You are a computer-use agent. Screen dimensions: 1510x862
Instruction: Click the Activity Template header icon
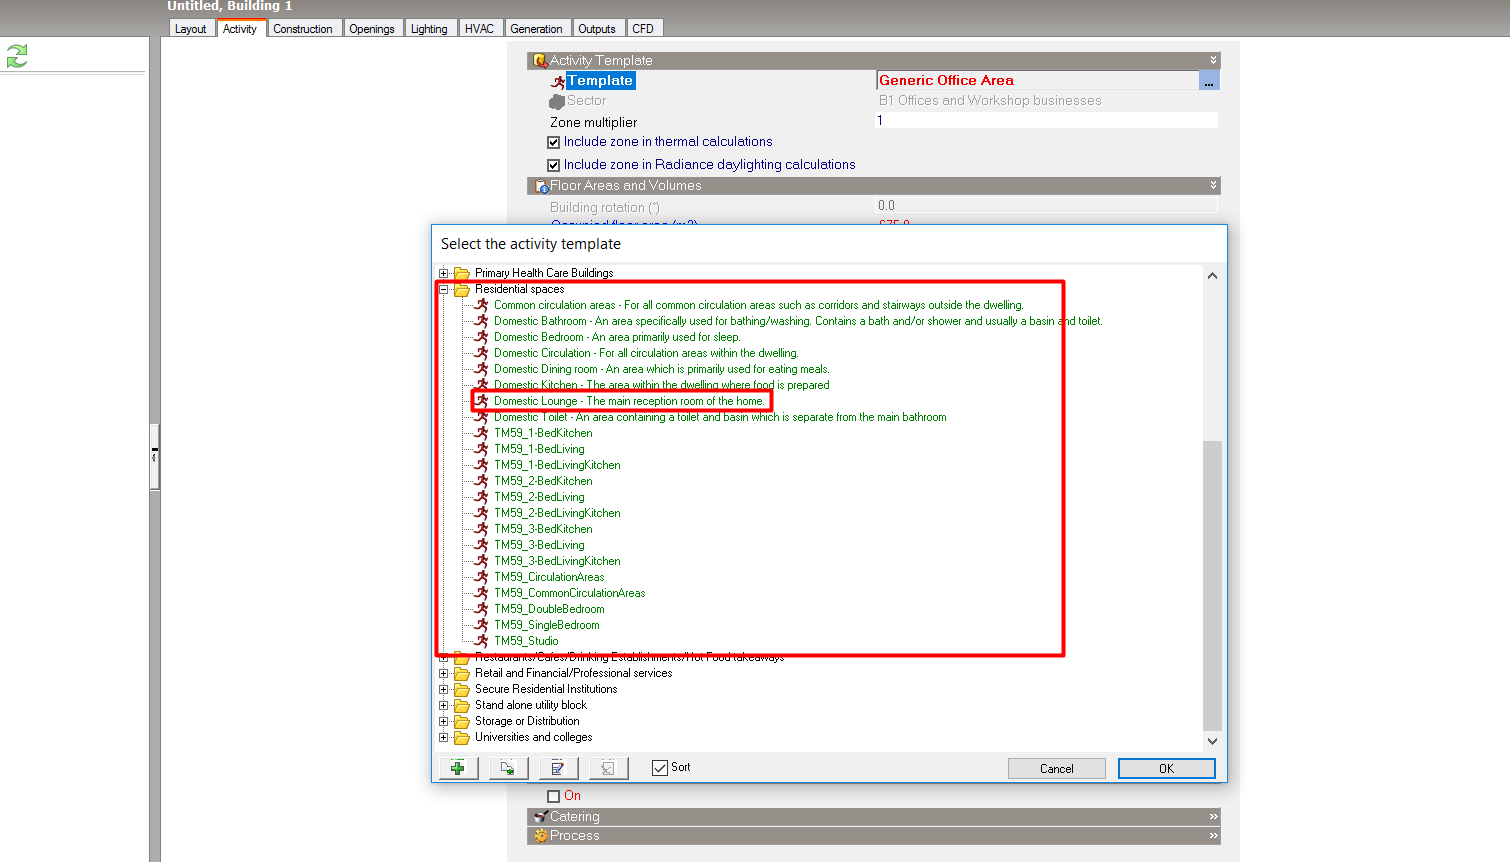pyautogui.click(x=540, y=61)
